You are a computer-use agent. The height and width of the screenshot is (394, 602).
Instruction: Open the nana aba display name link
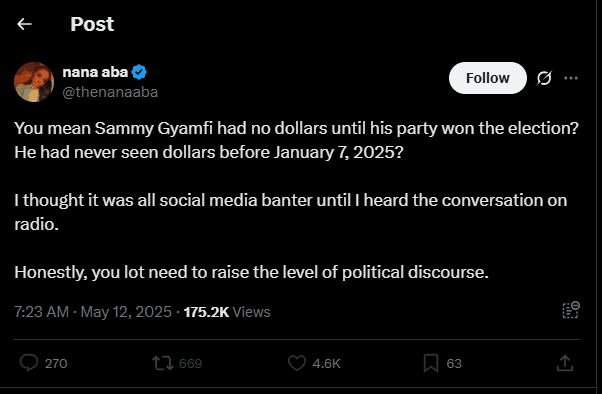(95, 72)
